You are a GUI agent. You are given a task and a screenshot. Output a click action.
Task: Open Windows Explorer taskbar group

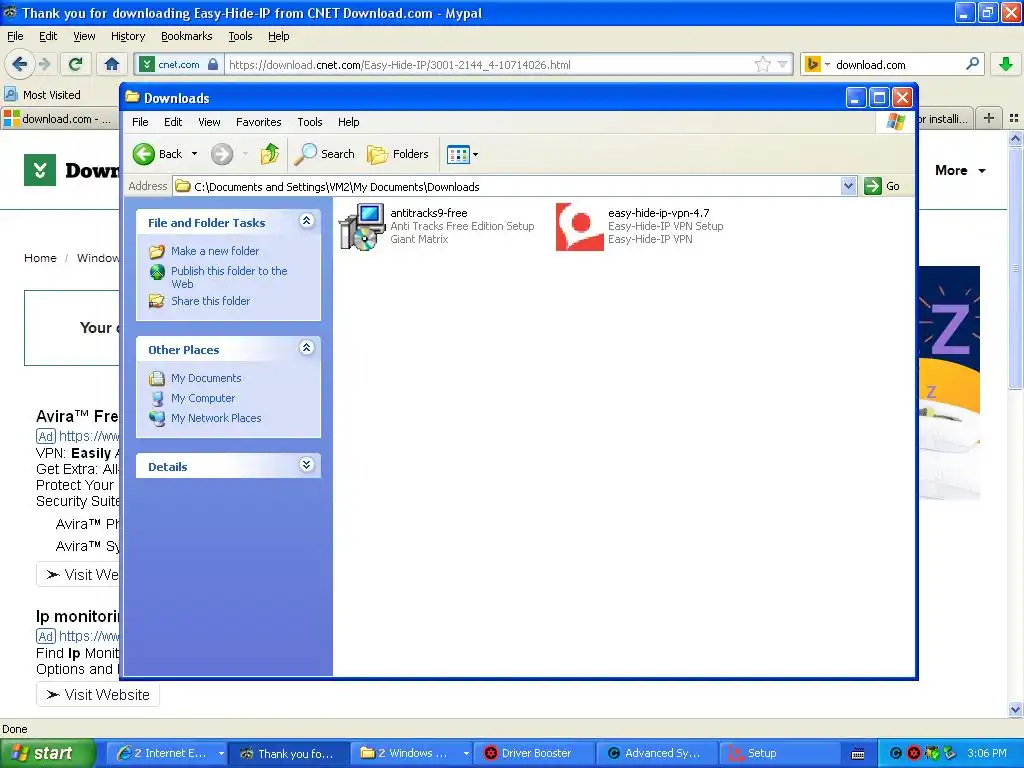pos(411,753)
